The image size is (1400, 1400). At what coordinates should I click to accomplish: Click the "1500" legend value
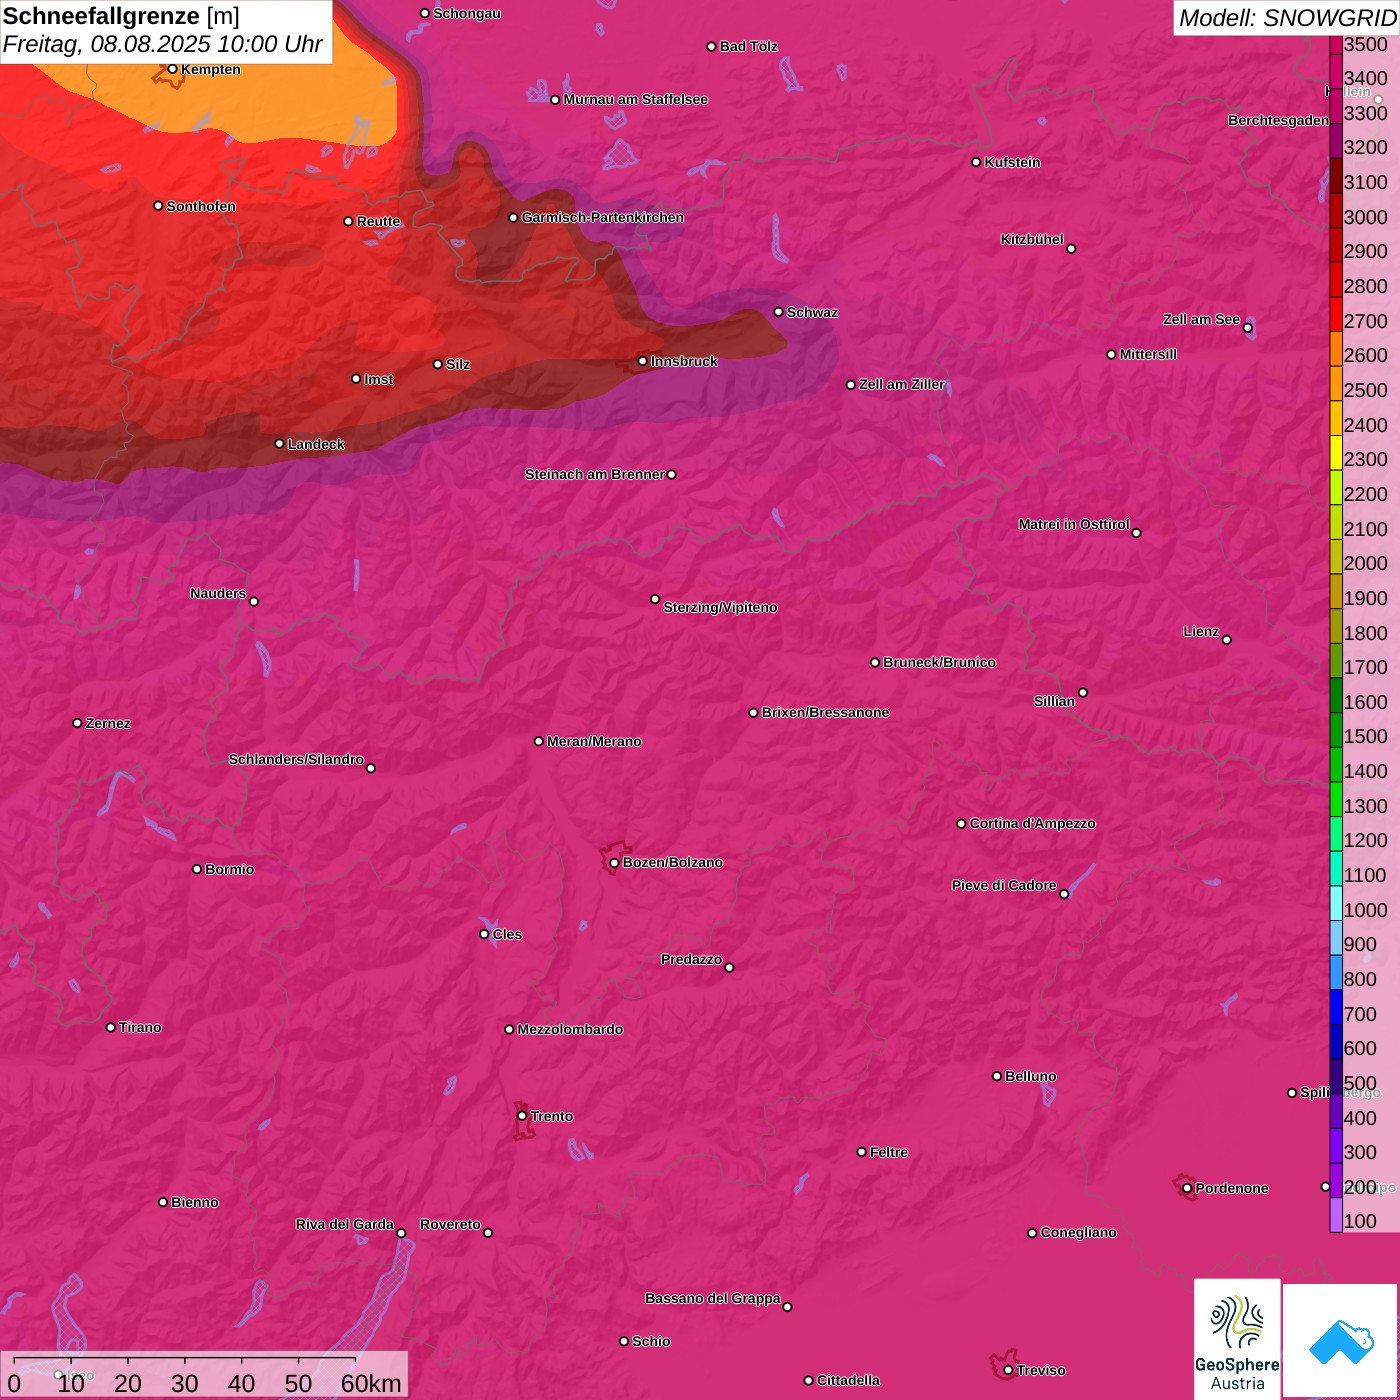pyautogui.click(x=1365, y=736)
